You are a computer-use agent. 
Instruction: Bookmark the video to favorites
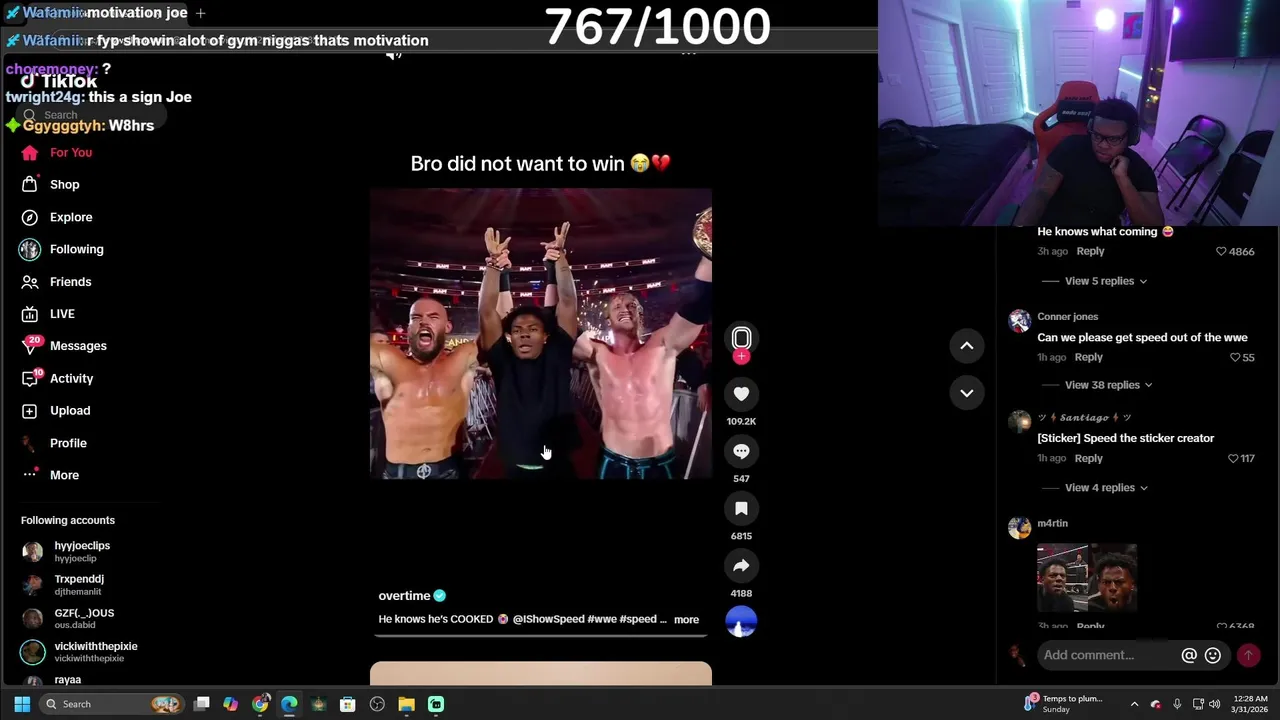point(741,509)
